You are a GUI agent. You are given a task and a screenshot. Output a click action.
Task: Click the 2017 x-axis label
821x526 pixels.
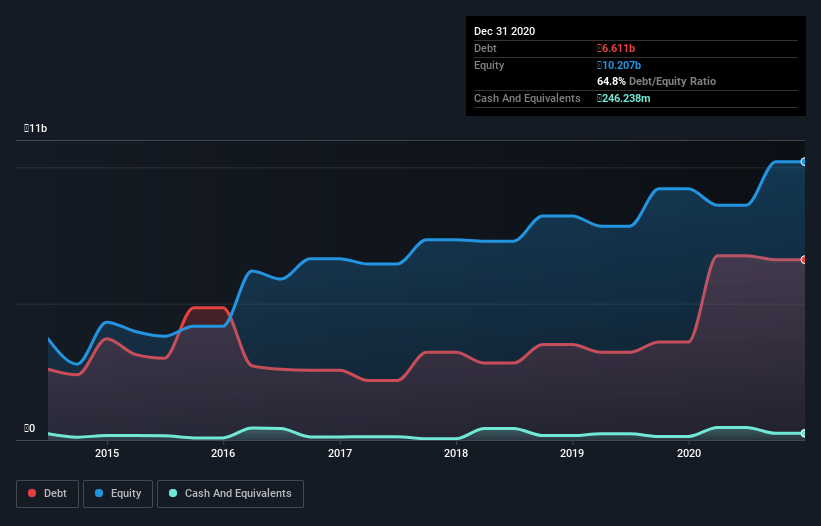point(340,453)
